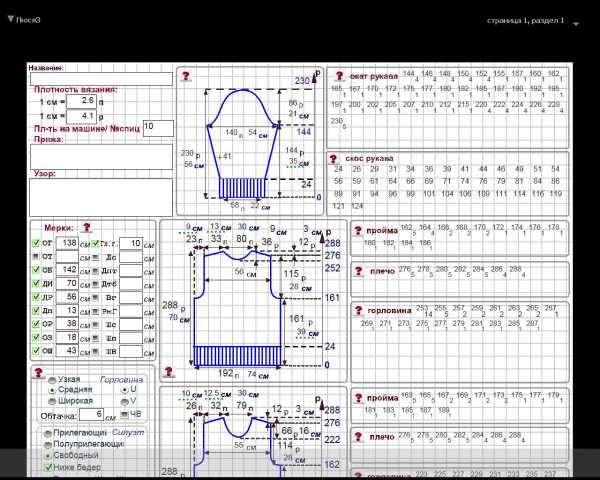This screenshot has width=600, height=480.
Task: Expand the Люся3 document title triangle
Action: (x=10, y=19)
